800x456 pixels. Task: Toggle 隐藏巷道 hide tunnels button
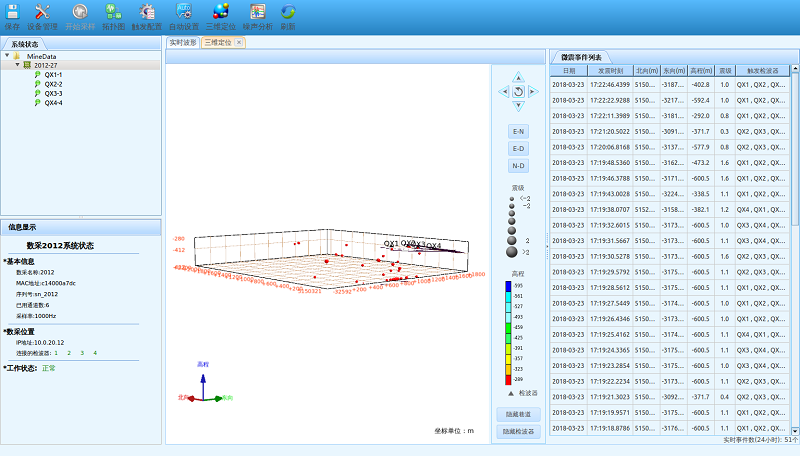(518, 414)
